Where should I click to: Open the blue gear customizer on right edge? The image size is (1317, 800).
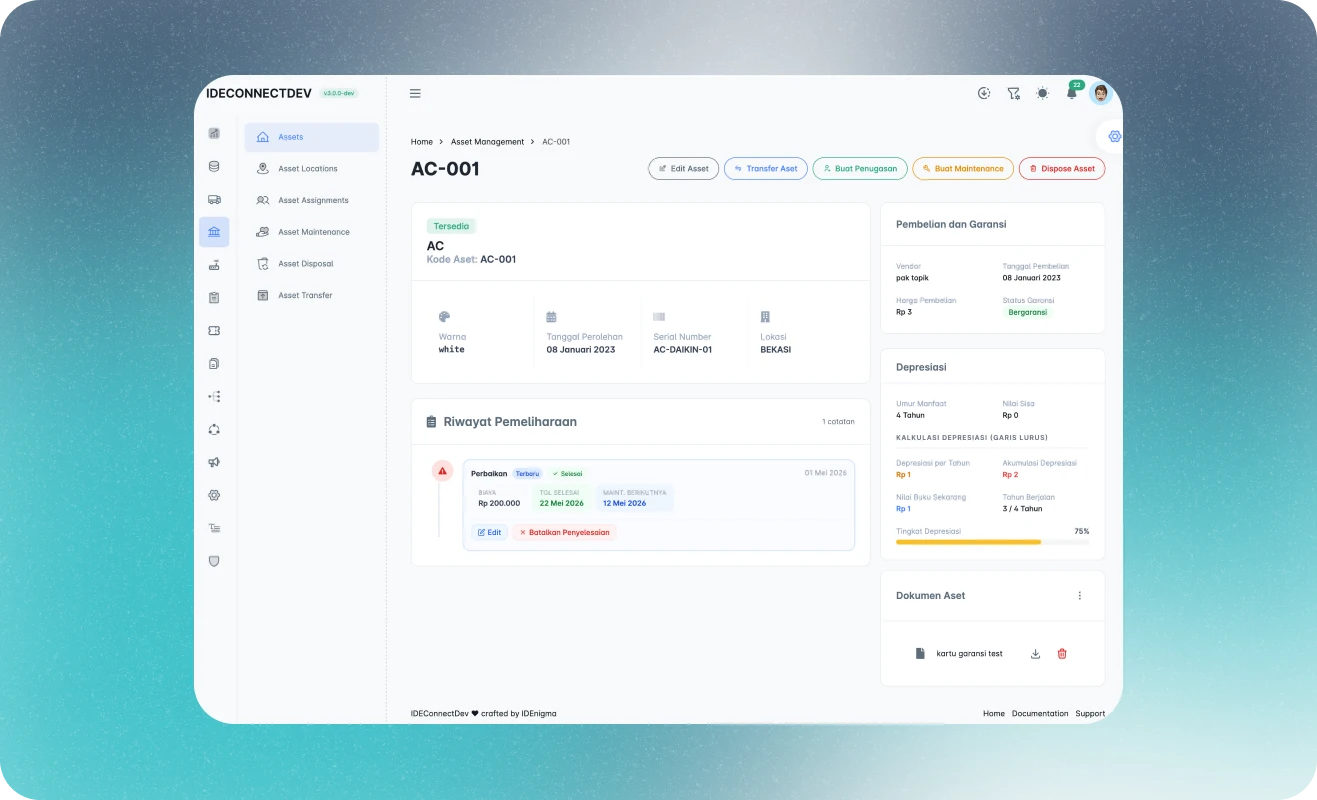tap(1115, 136)
